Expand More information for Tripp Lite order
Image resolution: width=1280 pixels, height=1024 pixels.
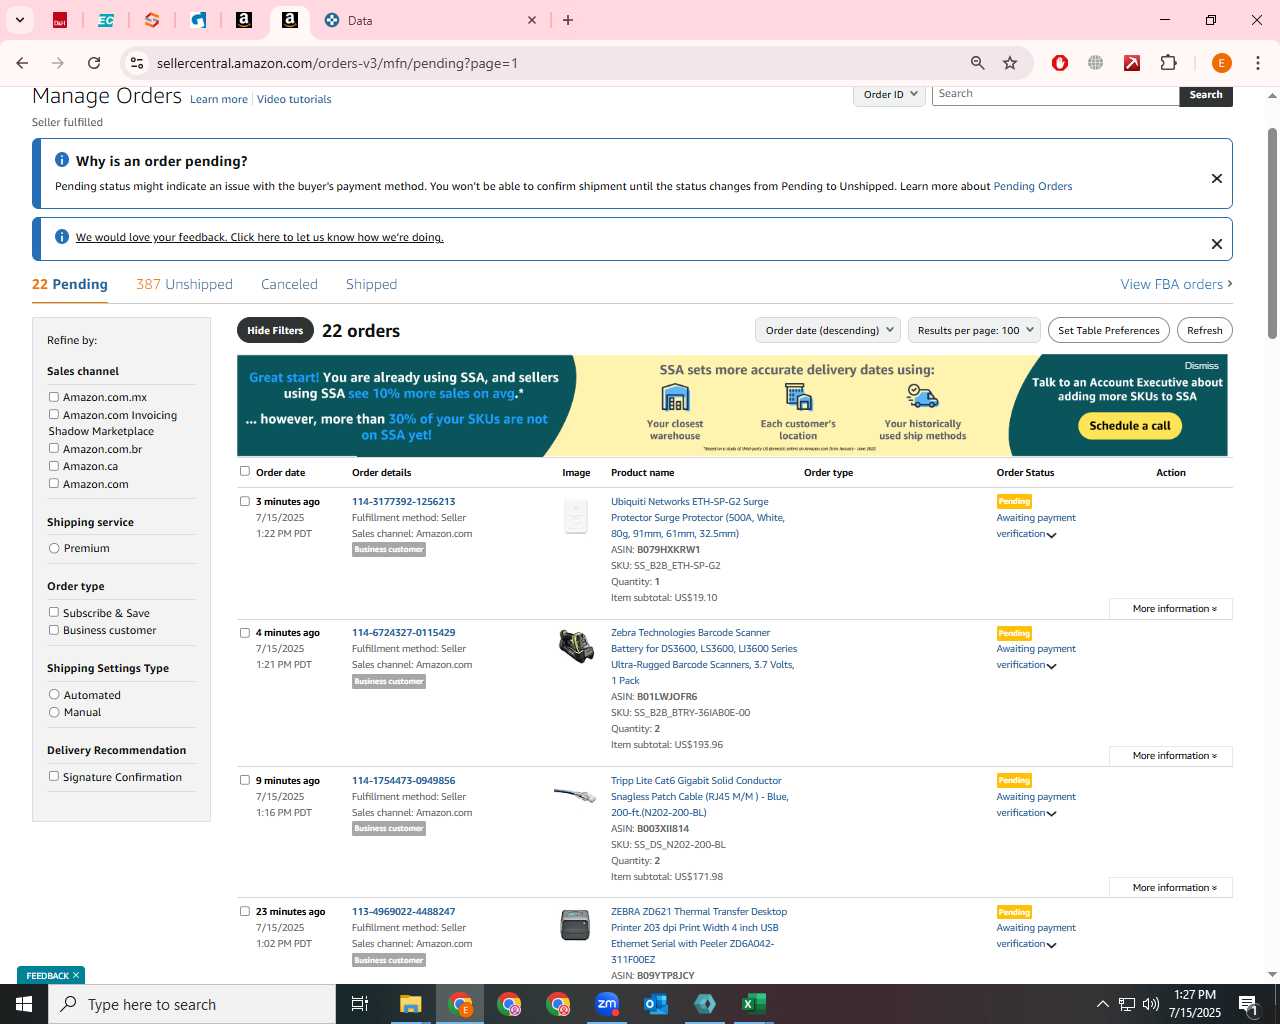click(x=1171, y=887)
